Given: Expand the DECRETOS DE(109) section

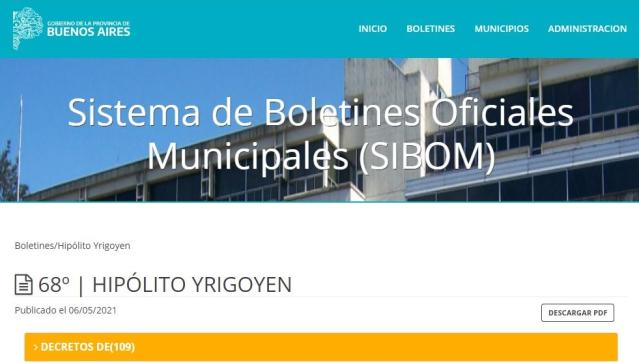Looking at the screenshot, I should point(321,347).
